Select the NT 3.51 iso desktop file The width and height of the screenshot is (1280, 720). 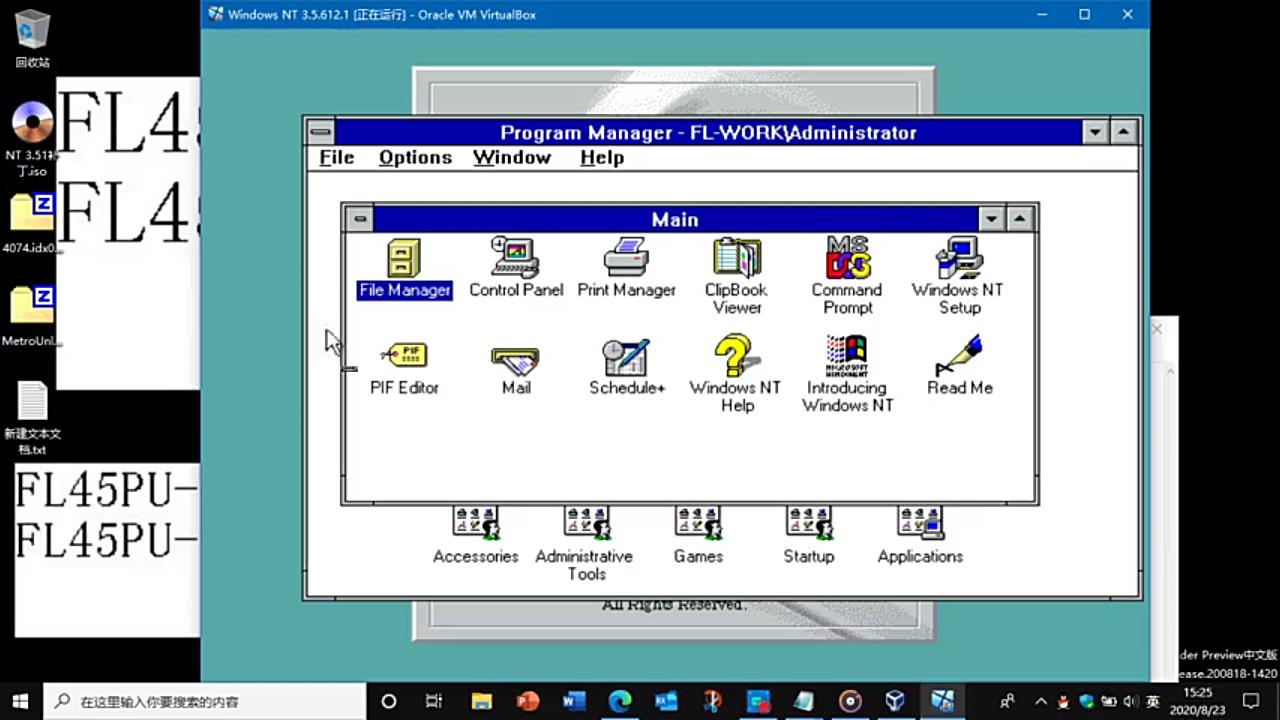click(32, 139)
